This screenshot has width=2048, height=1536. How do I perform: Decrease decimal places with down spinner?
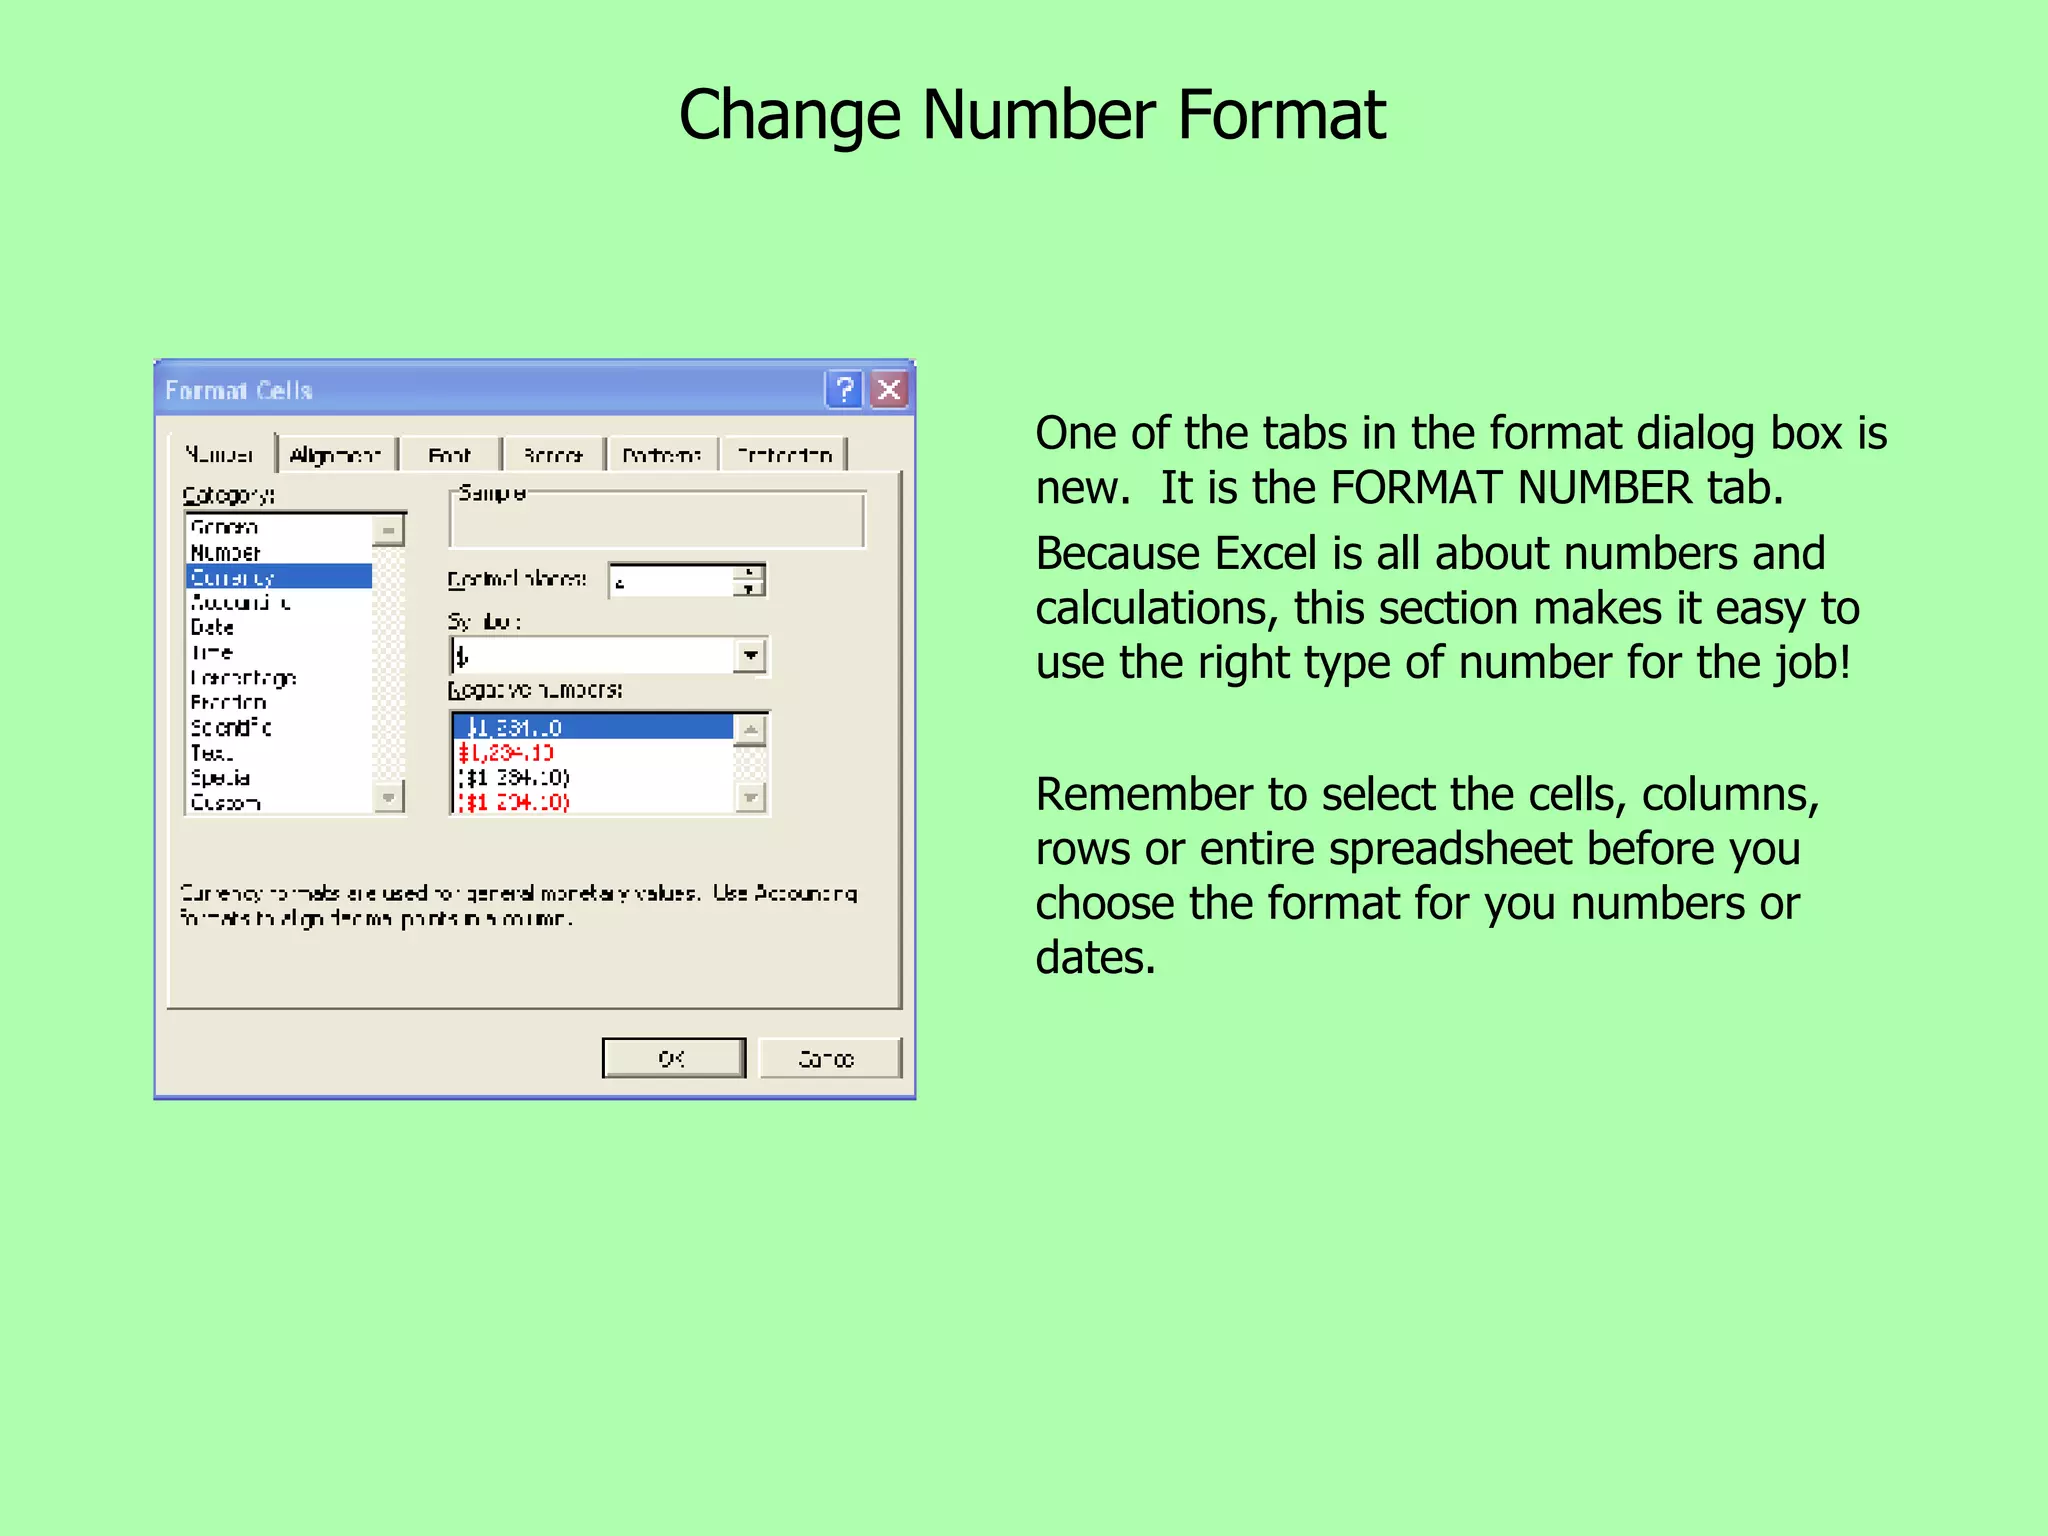point(749,589)
